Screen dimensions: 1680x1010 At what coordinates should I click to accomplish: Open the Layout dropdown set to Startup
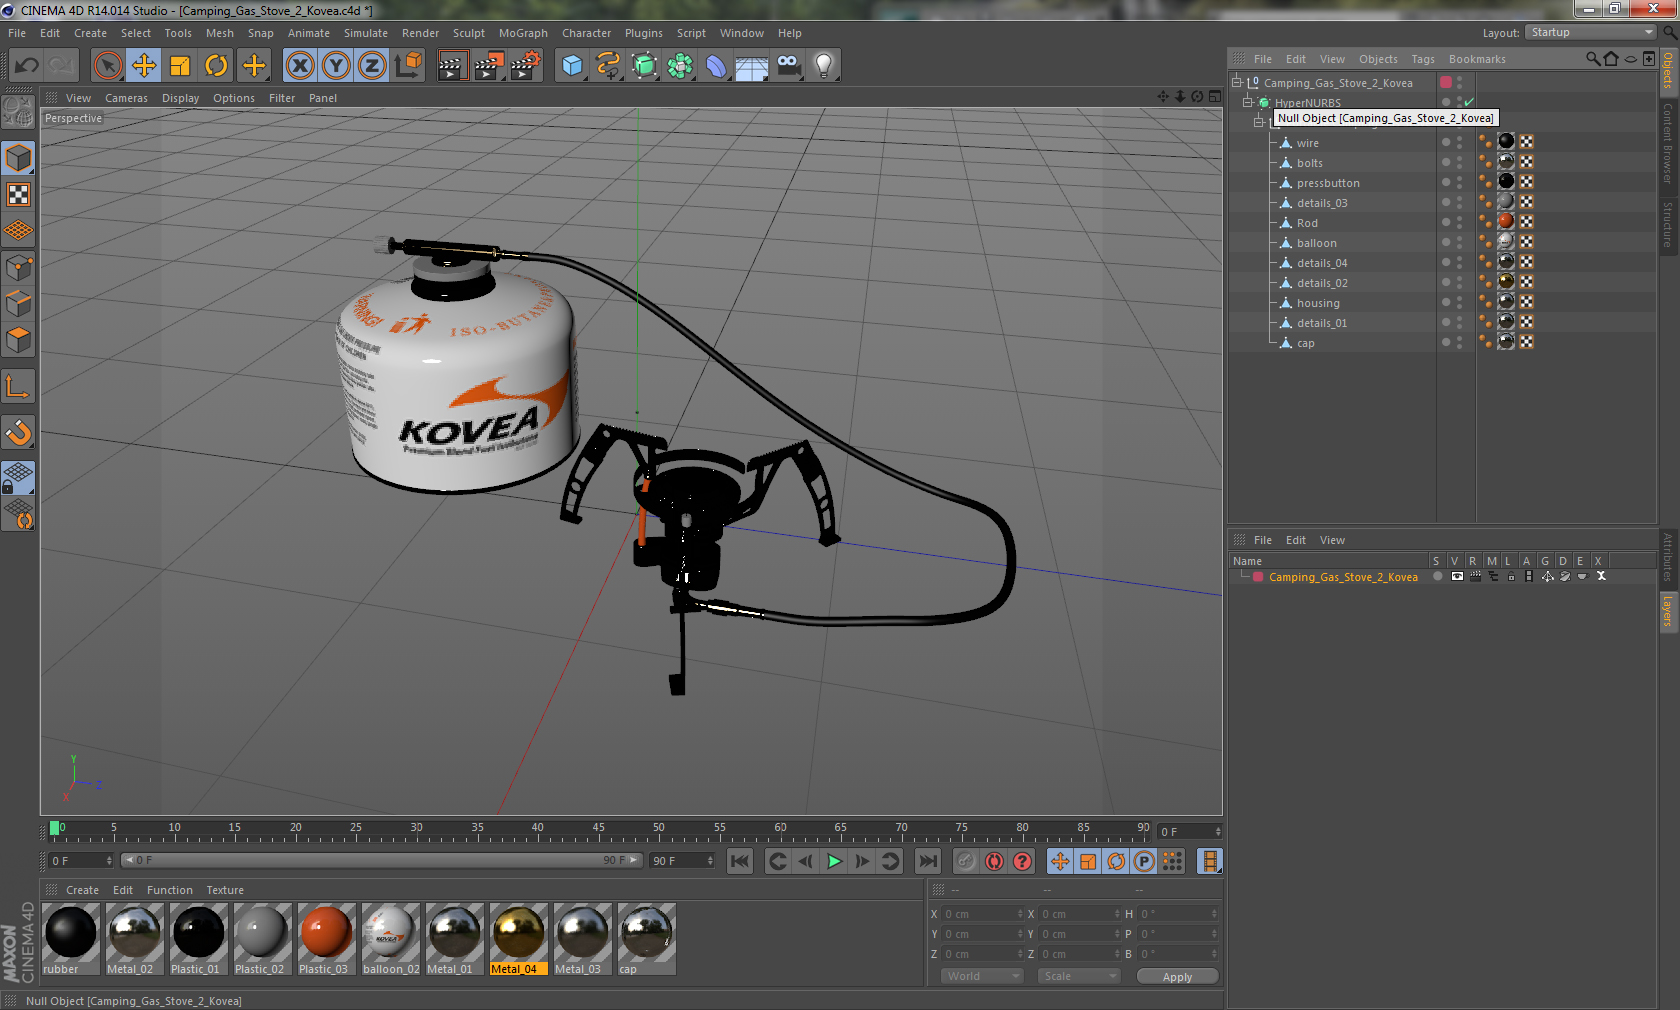tap(1590, 32)
